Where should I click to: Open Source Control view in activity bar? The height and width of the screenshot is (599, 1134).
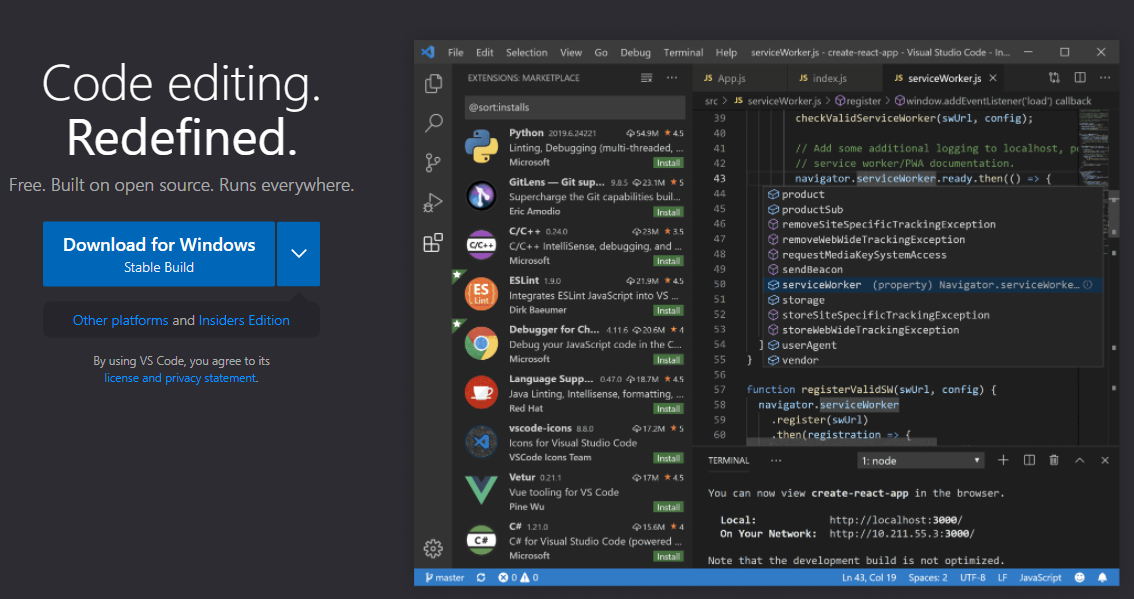pos(433,162)
